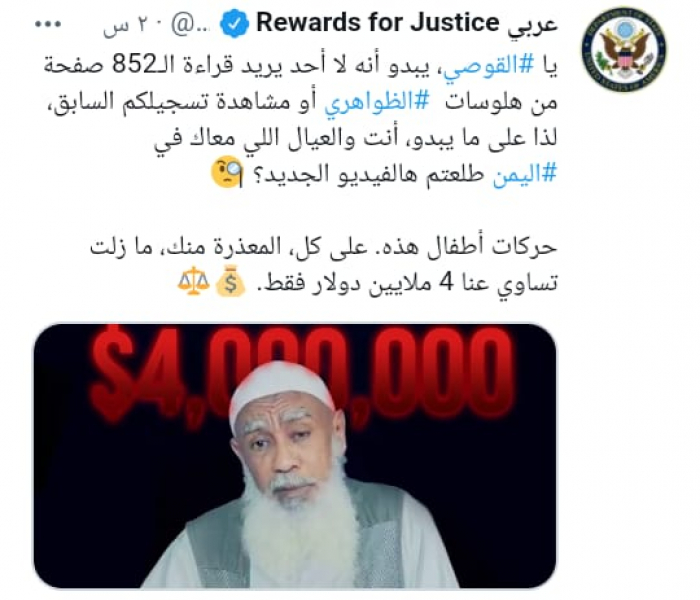
Task: Open the $4,000,000 reward image
Action: (295, 456)
